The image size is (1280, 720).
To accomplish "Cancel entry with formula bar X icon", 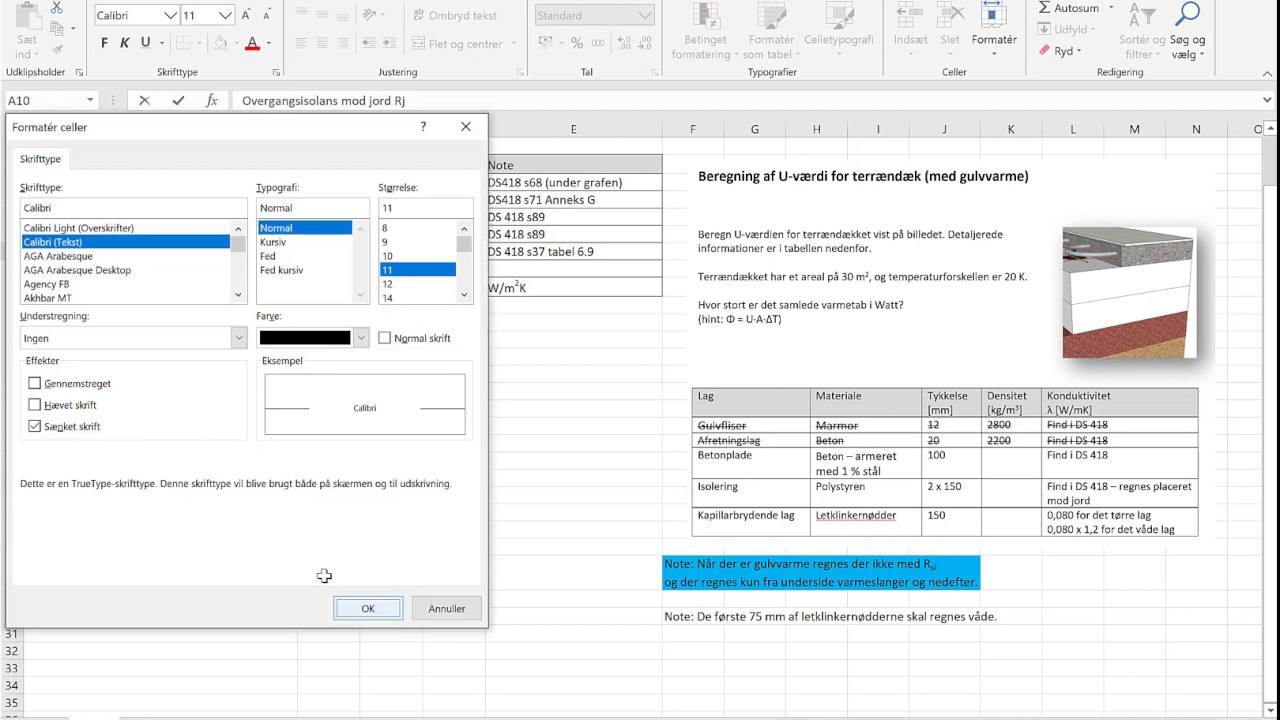I will 144,100.
